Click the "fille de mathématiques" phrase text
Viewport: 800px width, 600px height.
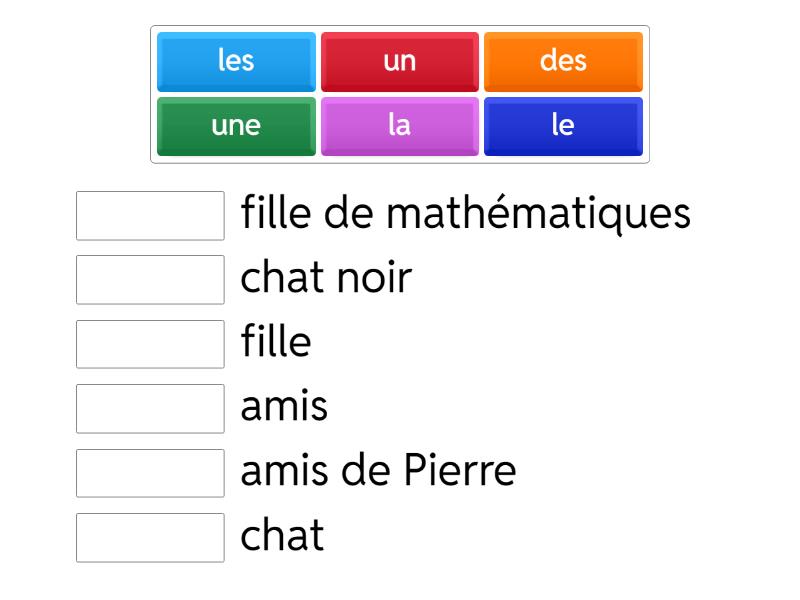tap(465, 214)
